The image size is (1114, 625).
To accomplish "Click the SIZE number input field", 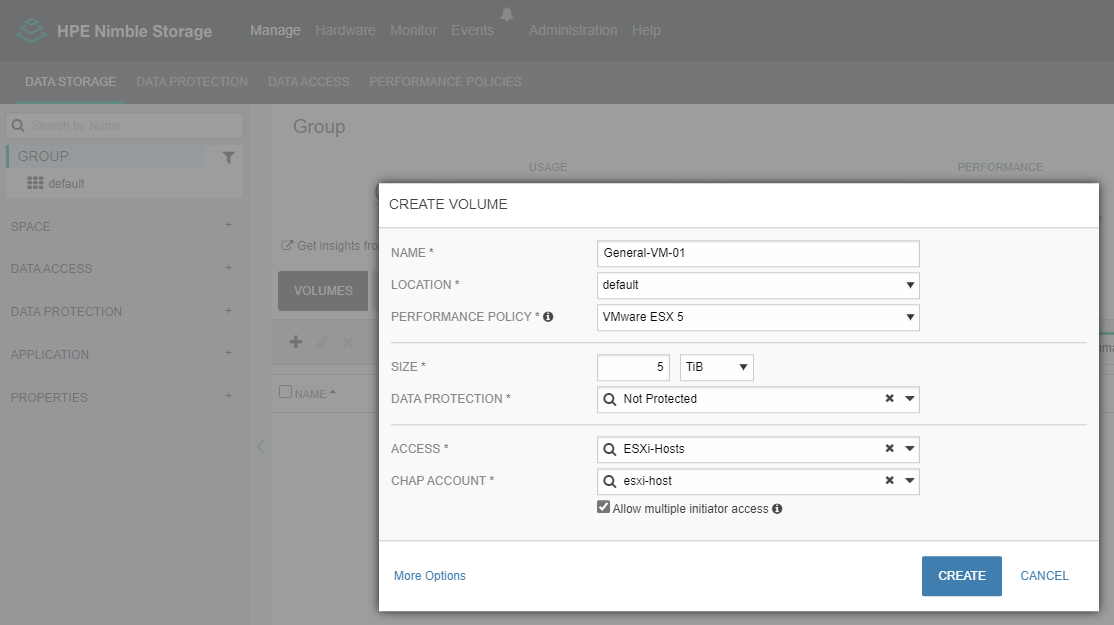I will 634,367.
